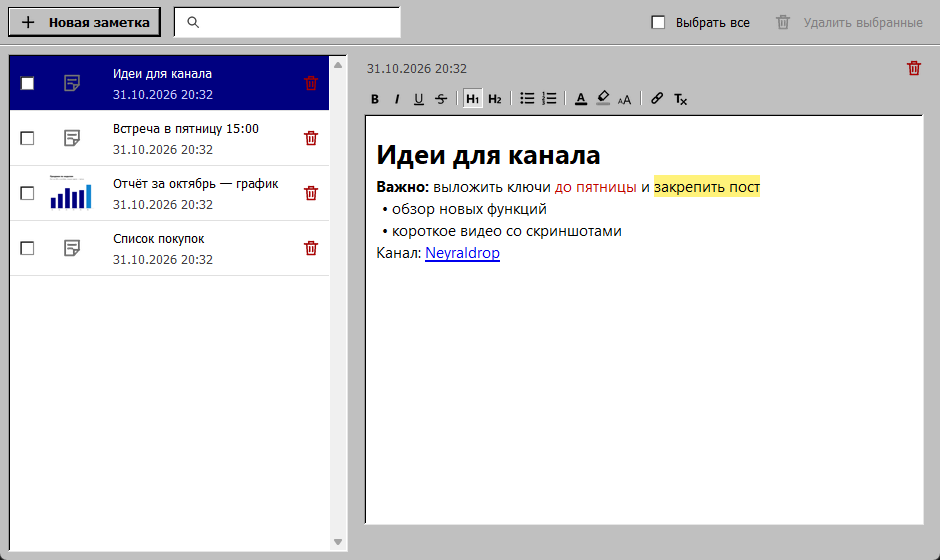The height and width of the screenshot is (560, 940).
Task: Select the note titled 'Идеи для канала'
Action: [x=169, y=83]
